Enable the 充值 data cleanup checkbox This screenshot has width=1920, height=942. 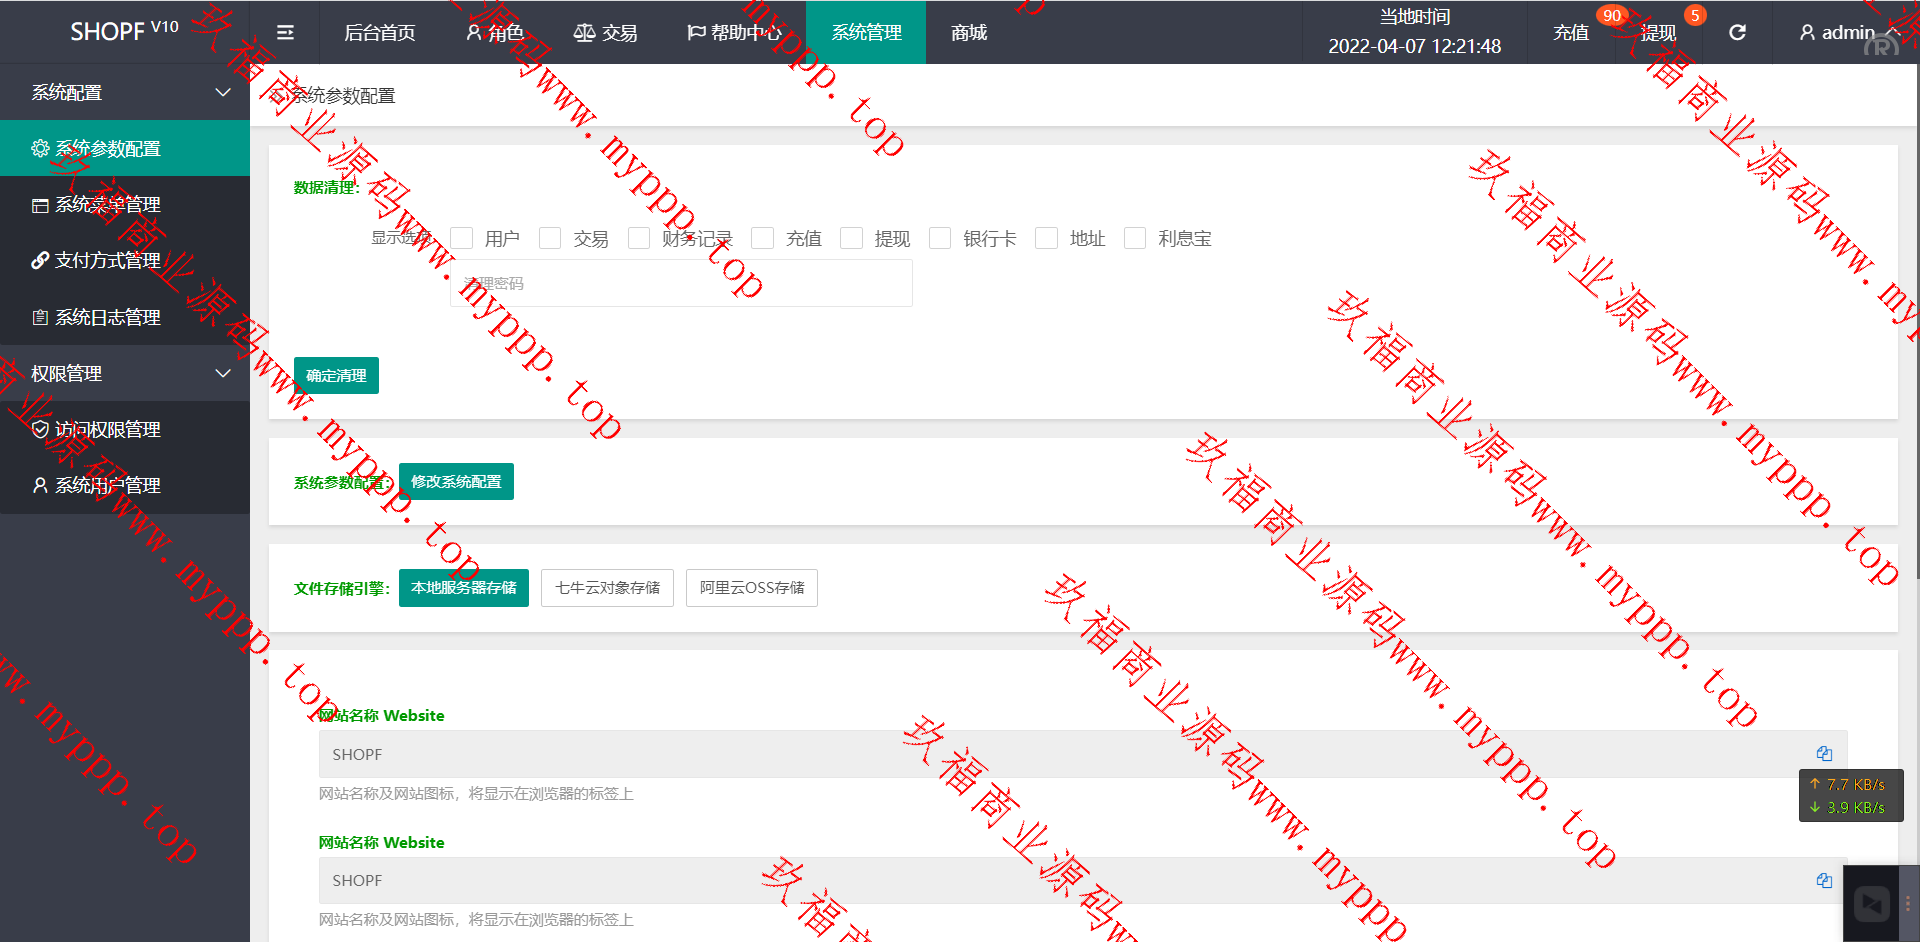coord(763,238)
